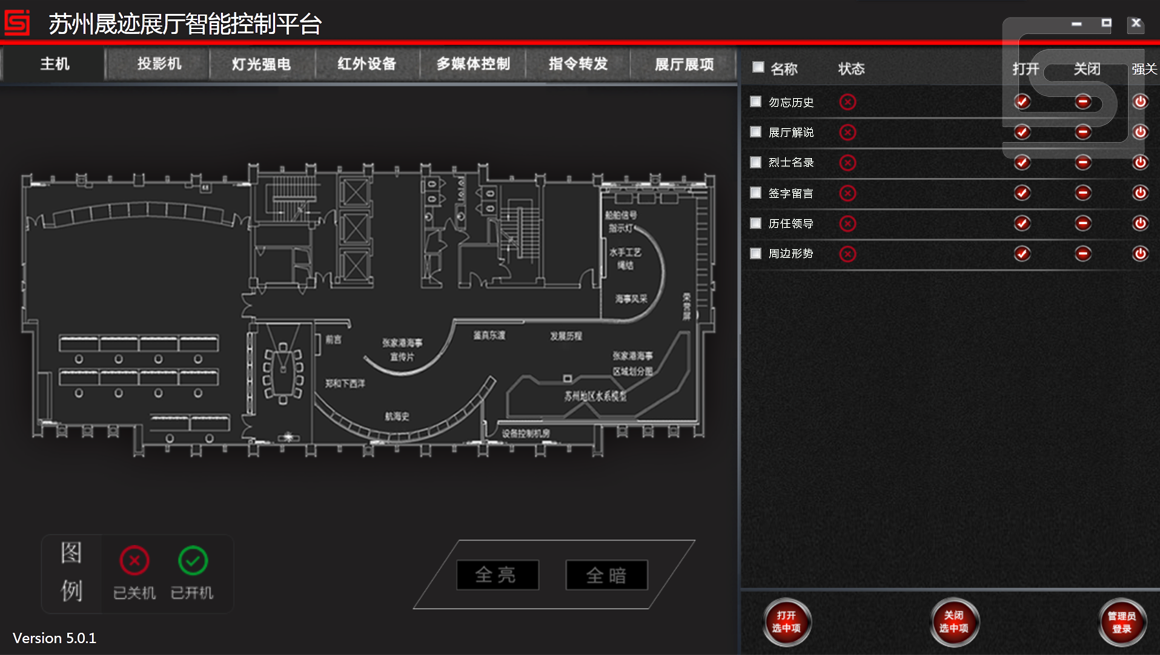The height and width of the screenshot is (655, 1160).
Task: Click the 管理员登录 round icon button
Action: tap(1121, 621)
